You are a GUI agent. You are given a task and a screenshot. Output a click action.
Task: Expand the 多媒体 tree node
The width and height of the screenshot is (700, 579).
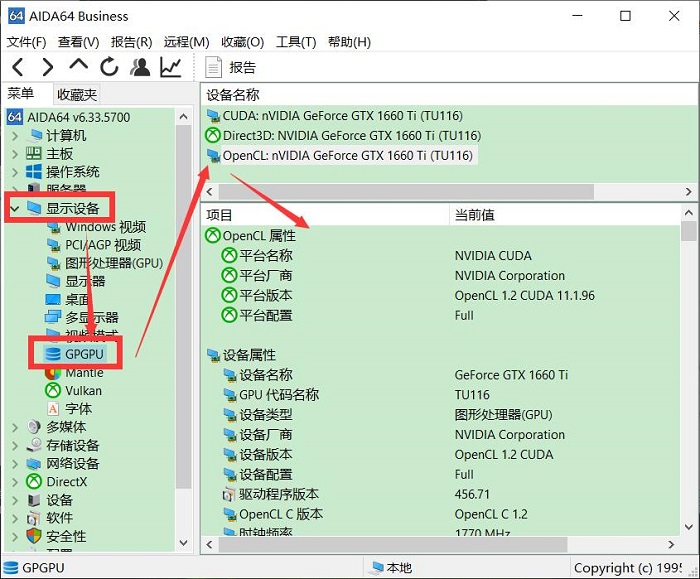15,427
